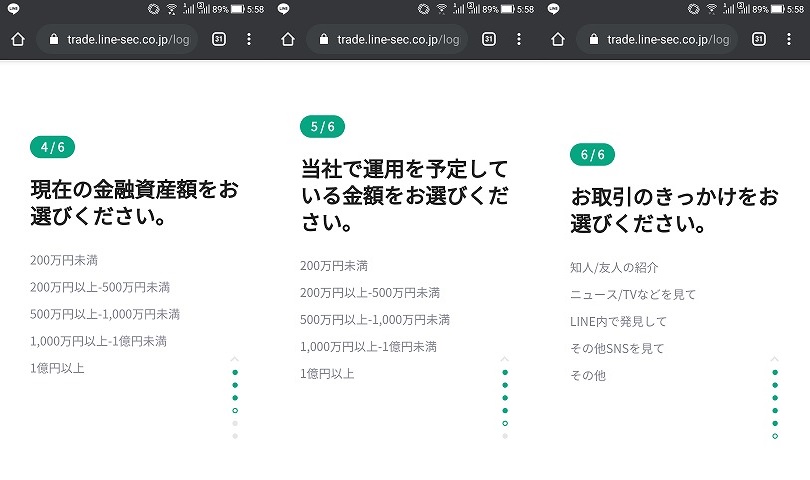Tap the 5:58 clock on the 4/6 screen status bar
Viewport: 810px width, 480px height.
tap(255, 9)
